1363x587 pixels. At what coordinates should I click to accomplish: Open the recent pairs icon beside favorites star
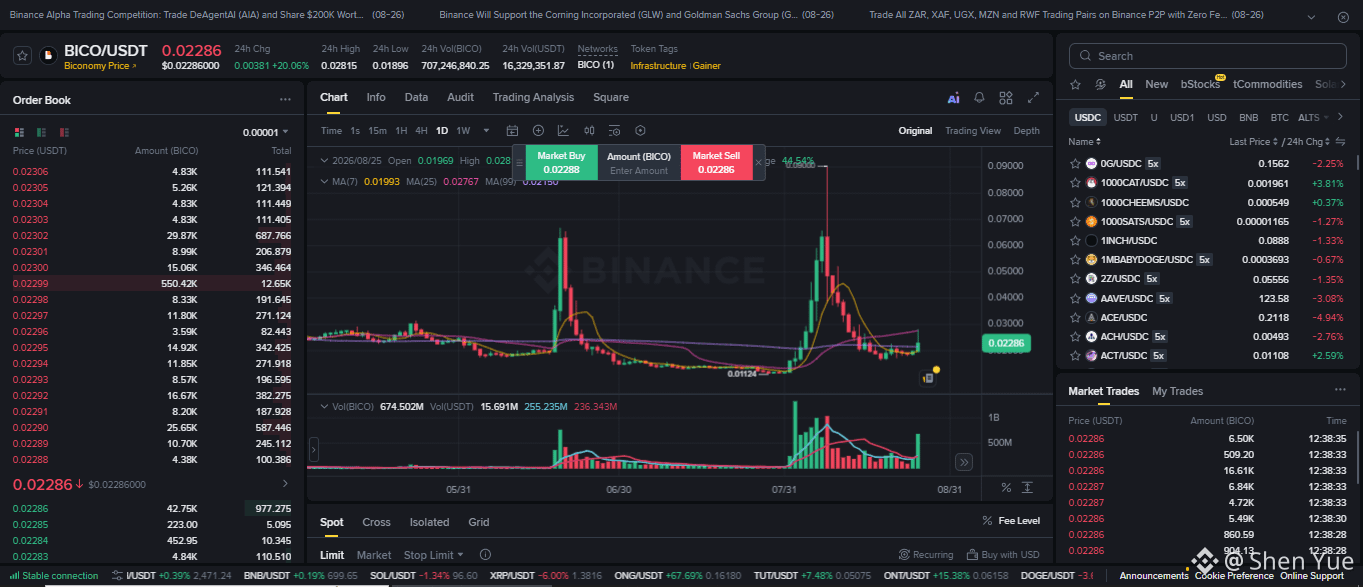click(x=1100, y=85)
